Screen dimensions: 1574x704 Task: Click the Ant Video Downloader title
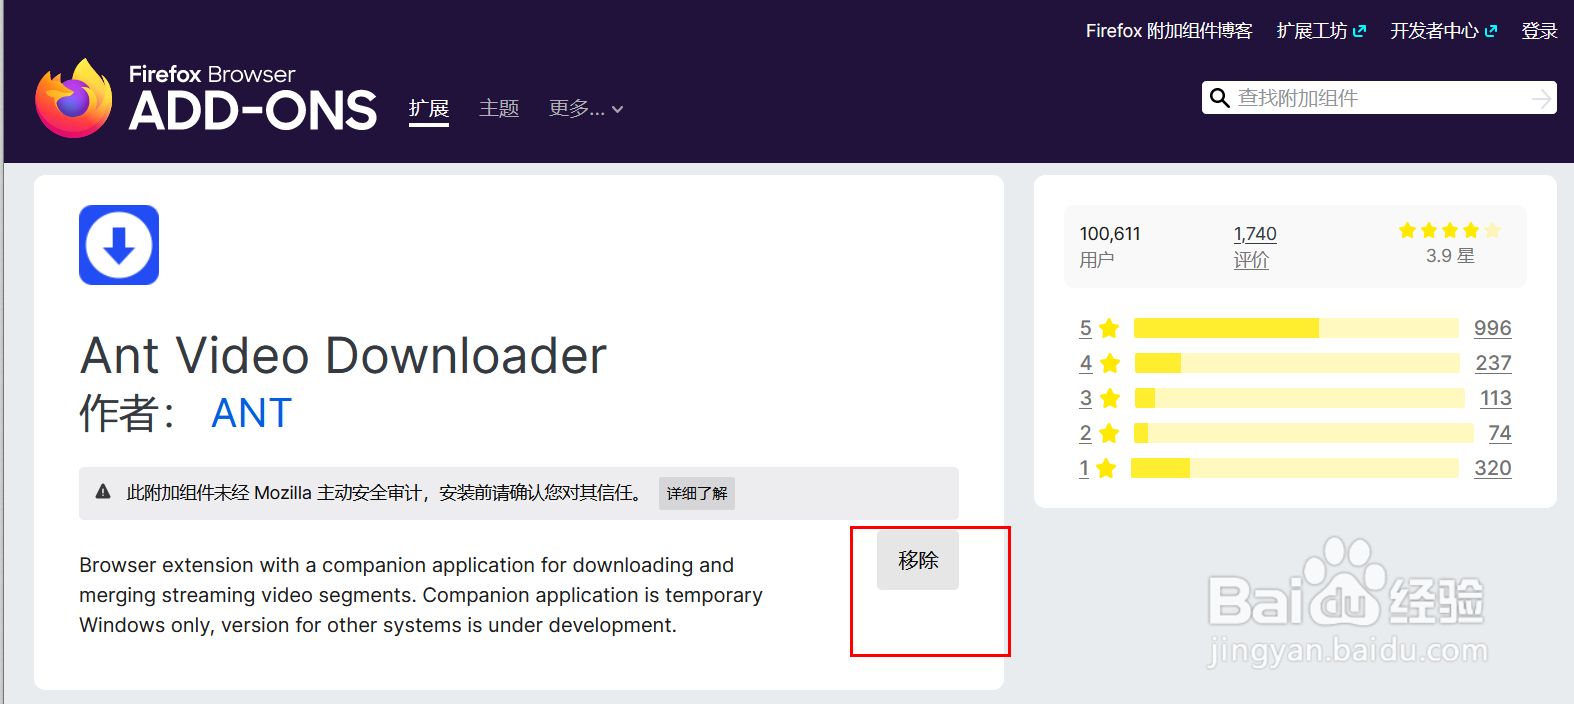[x=343, y=356]
